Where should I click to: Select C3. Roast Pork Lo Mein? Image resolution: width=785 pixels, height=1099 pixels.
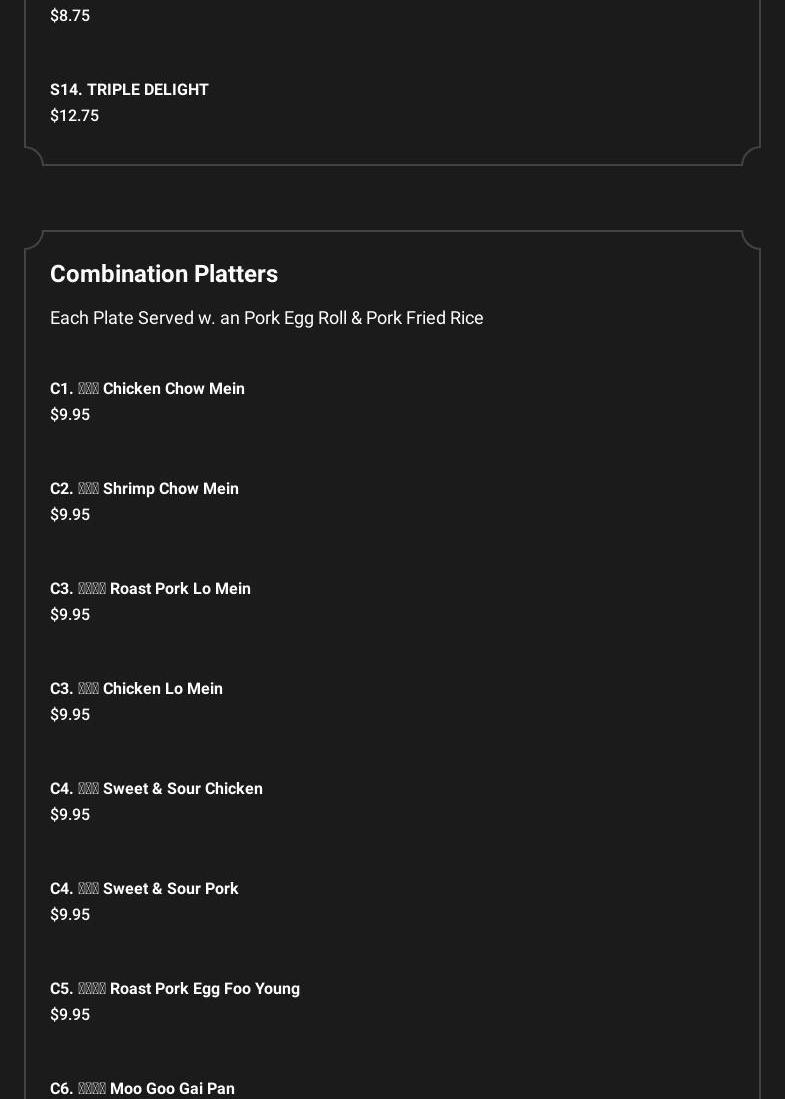150,588
